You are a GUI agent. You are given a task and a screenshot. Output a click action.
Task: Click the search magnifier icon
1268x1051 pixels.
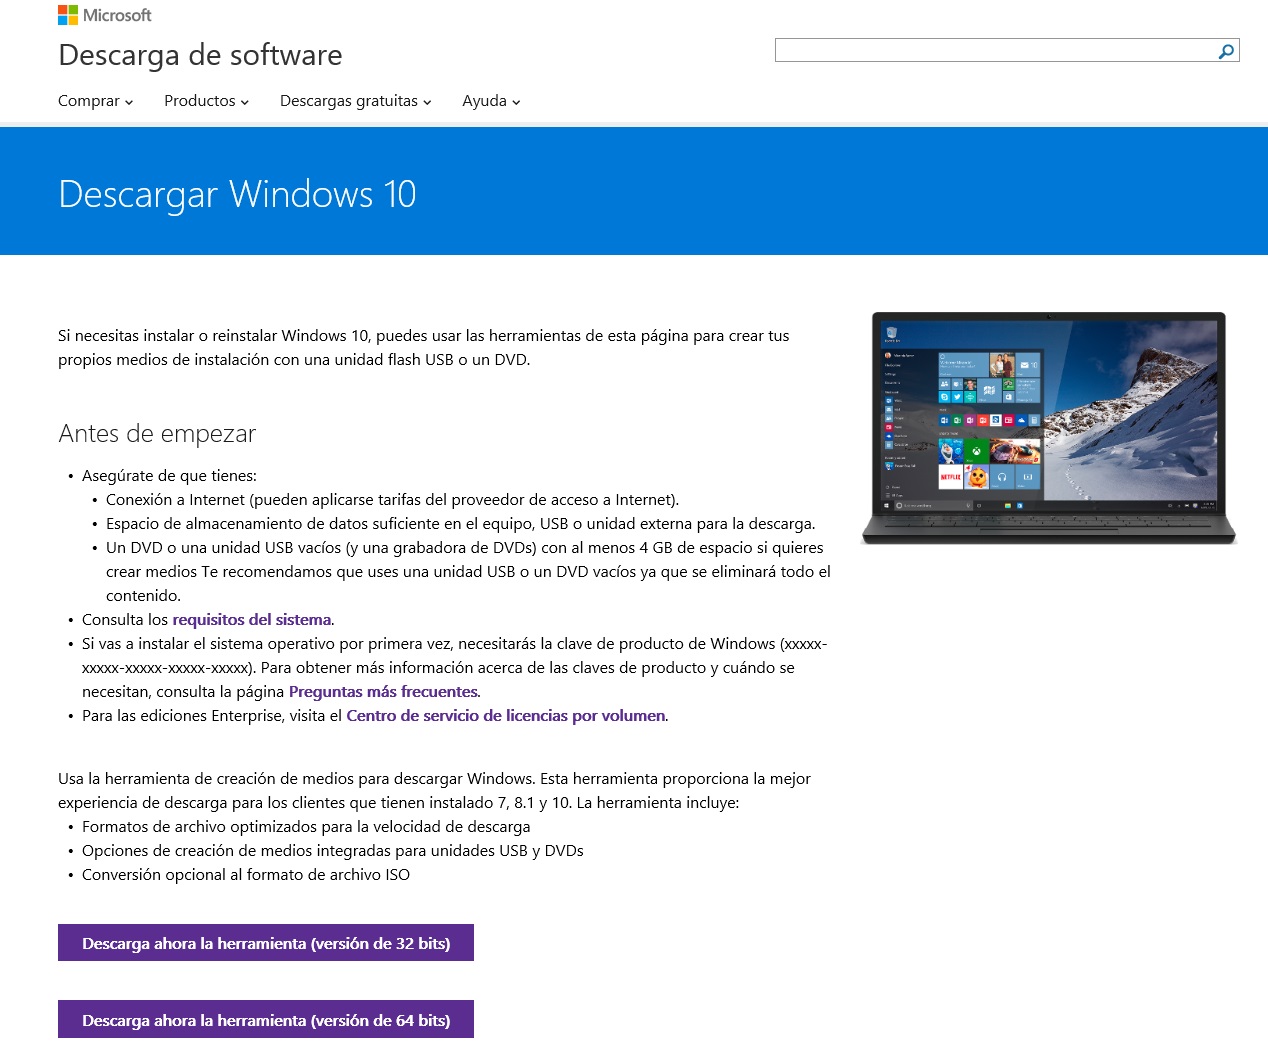pos(1226,51)
